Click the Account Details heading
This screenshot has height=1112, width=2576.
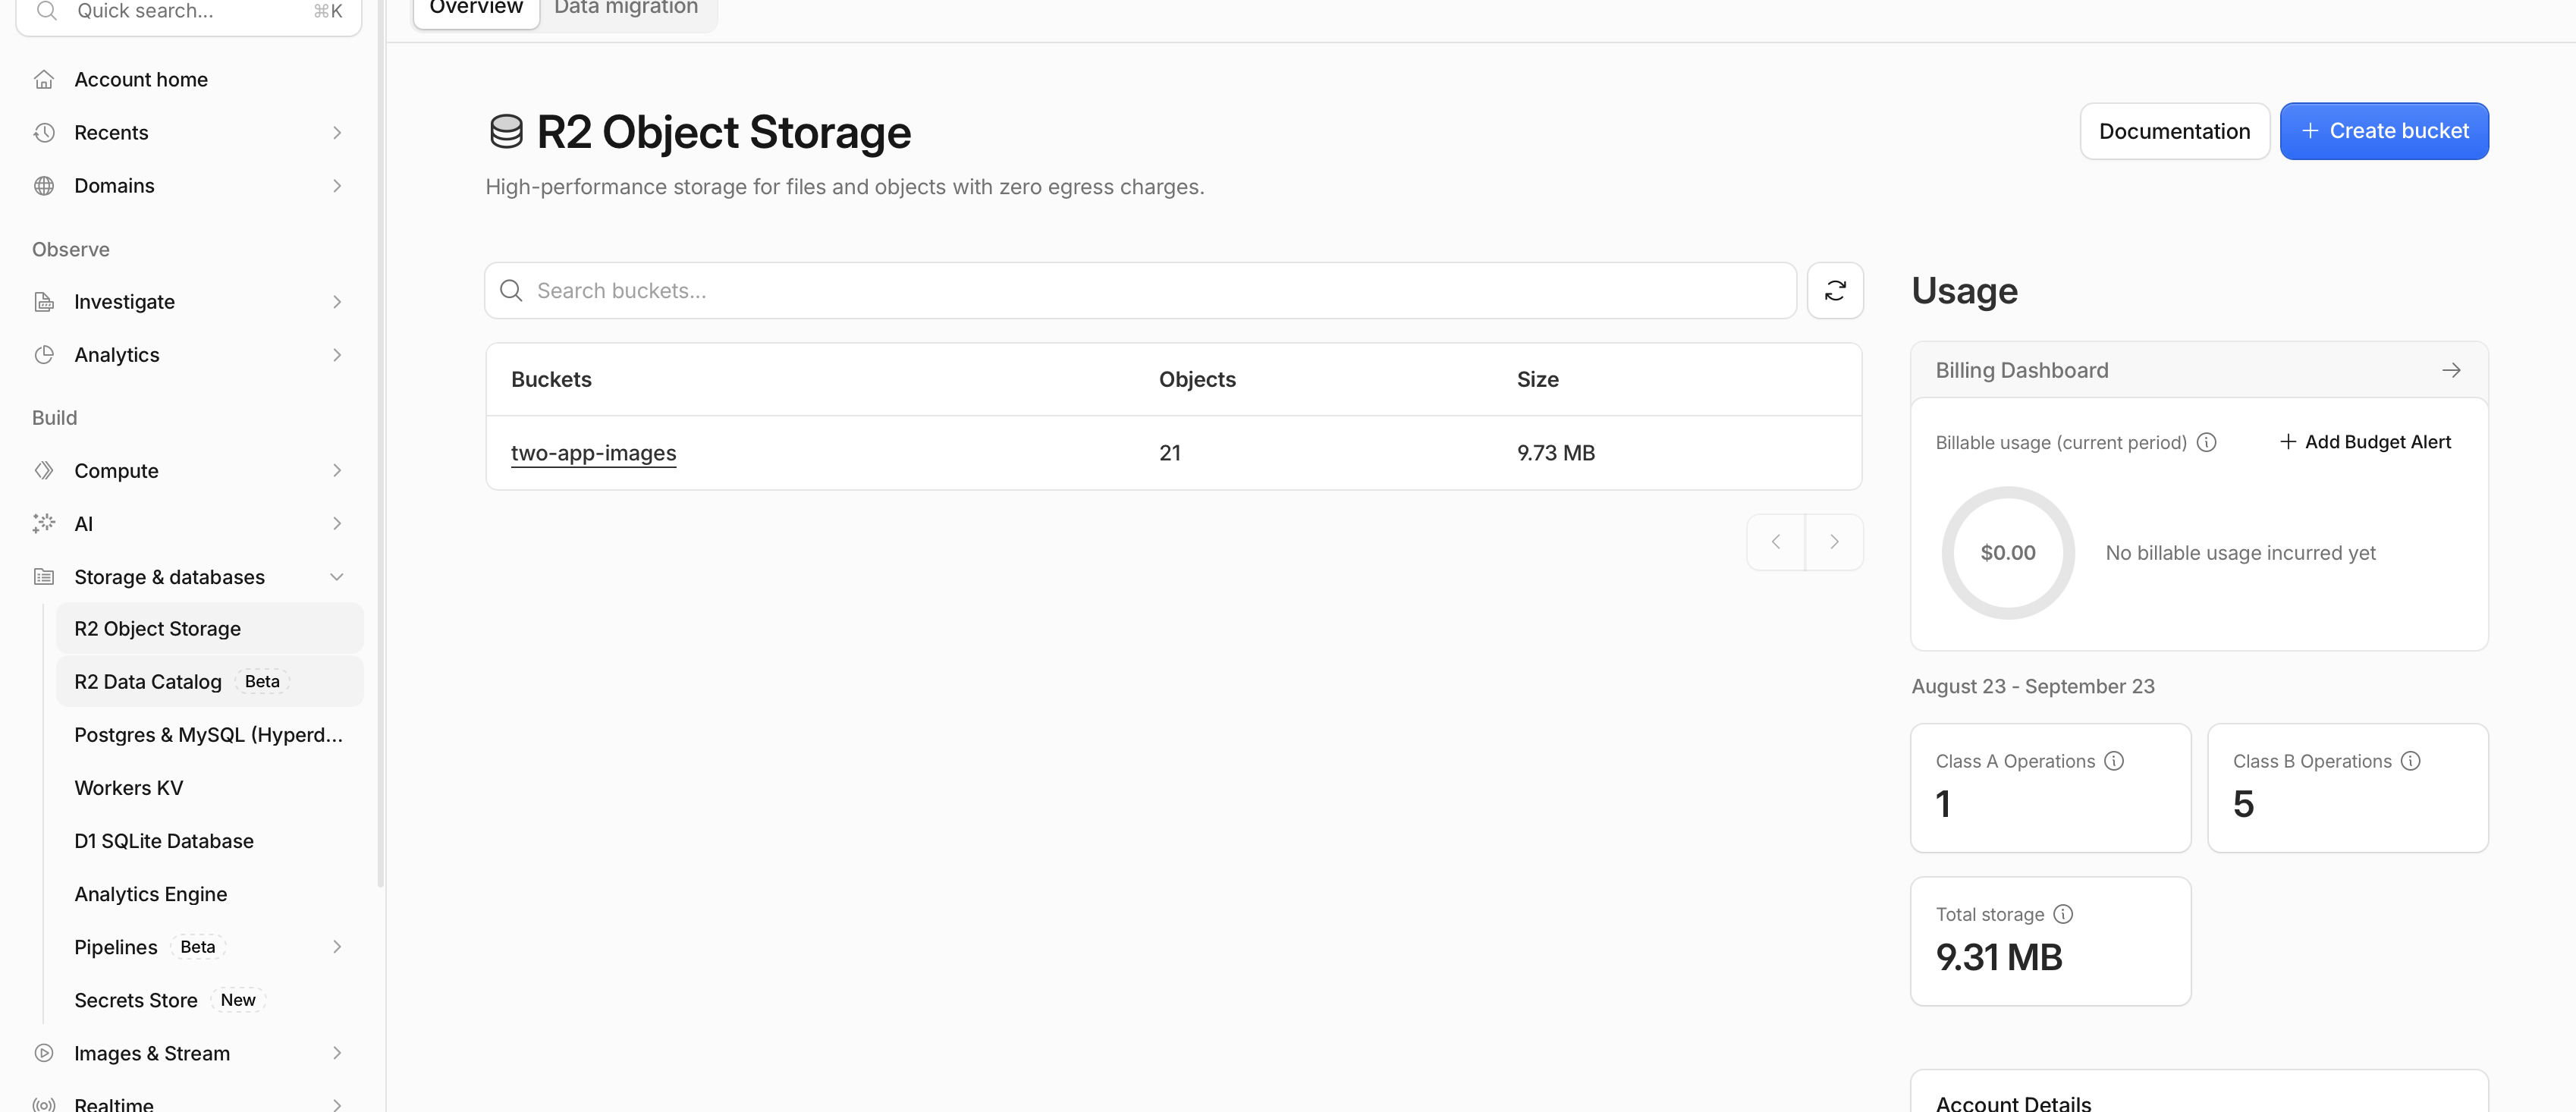tap(2013, 1102)
